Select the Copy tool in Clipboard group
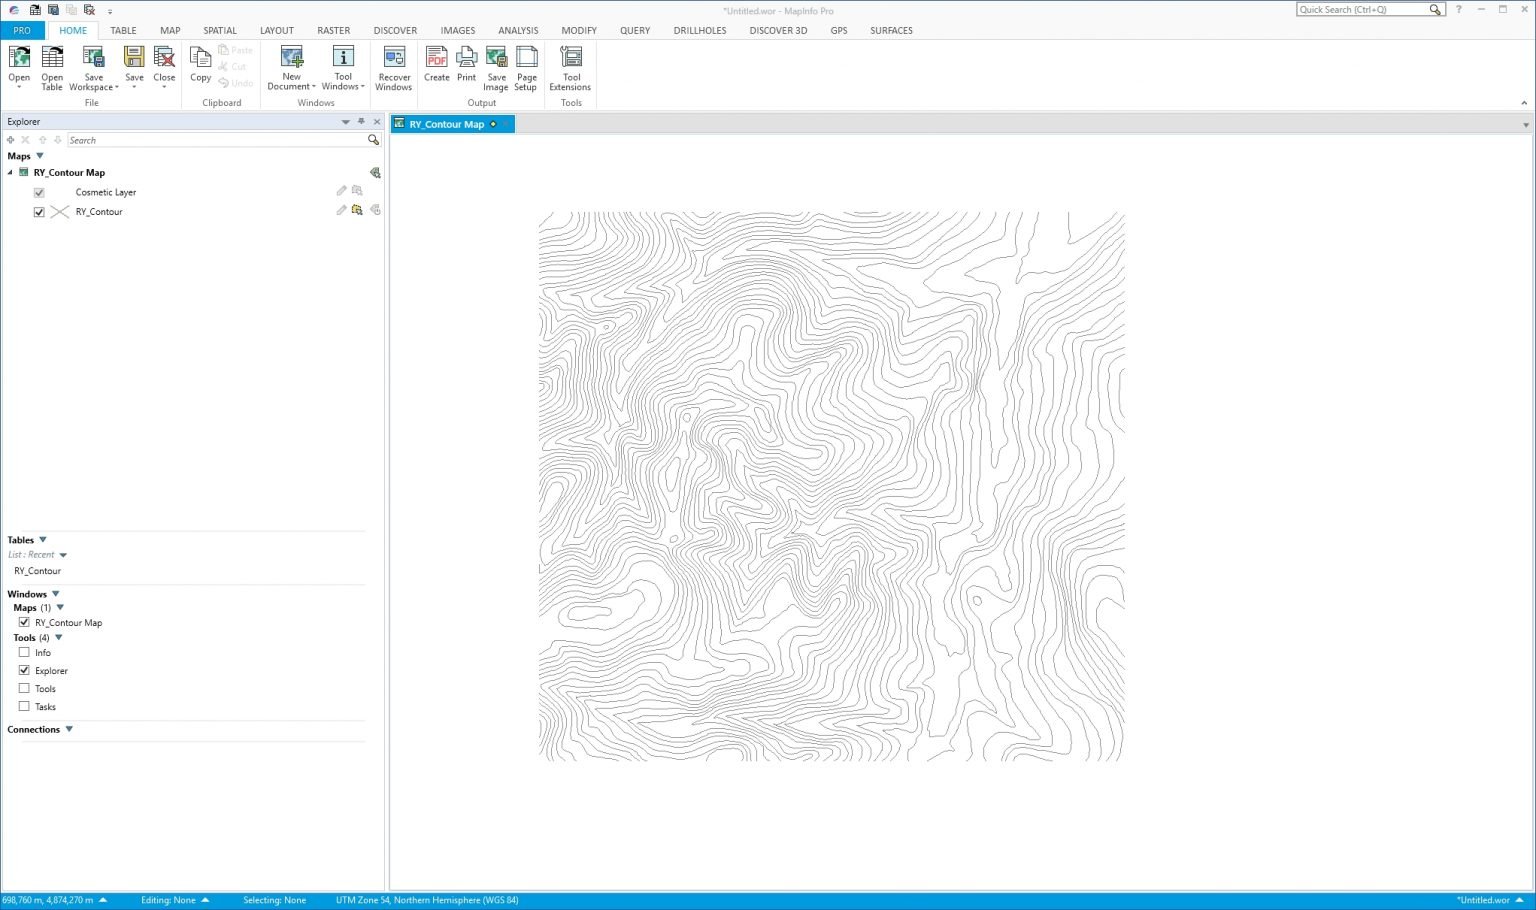This screenshot has width=1536, height=910. pos(200,62)
